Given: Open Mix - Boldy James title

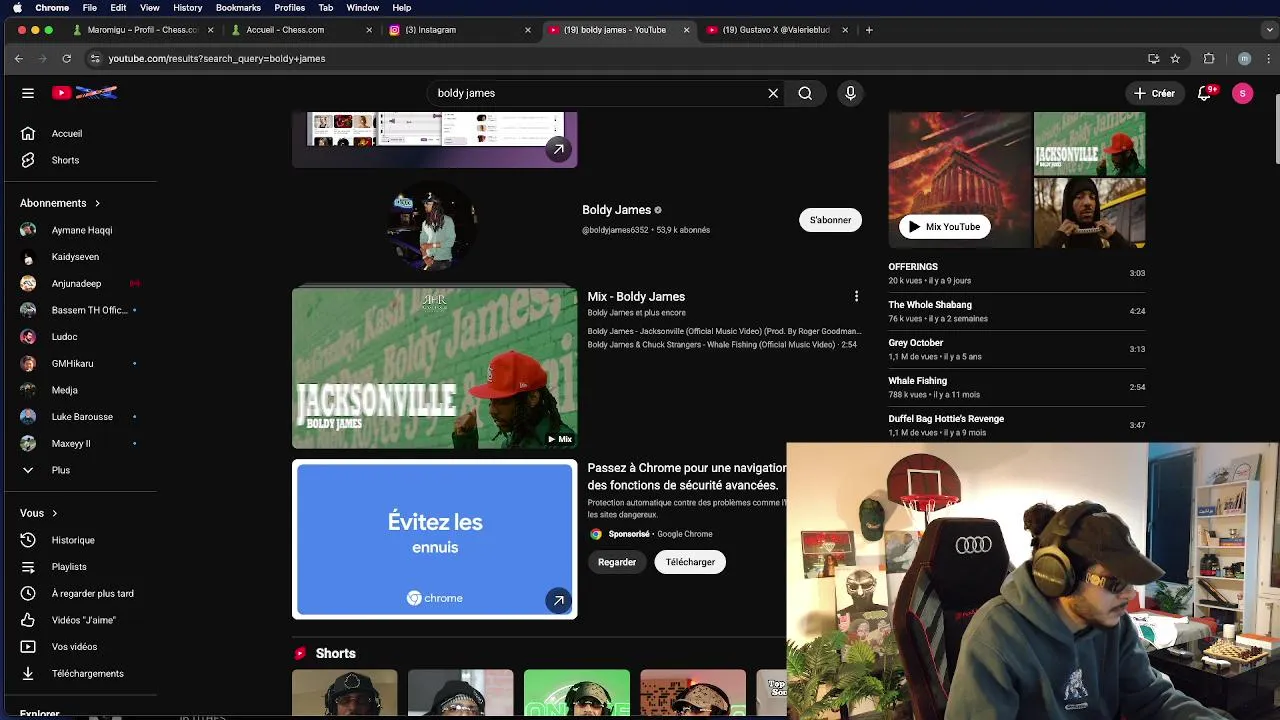Looking at the screenshot, I should click(x=636, y=297).
